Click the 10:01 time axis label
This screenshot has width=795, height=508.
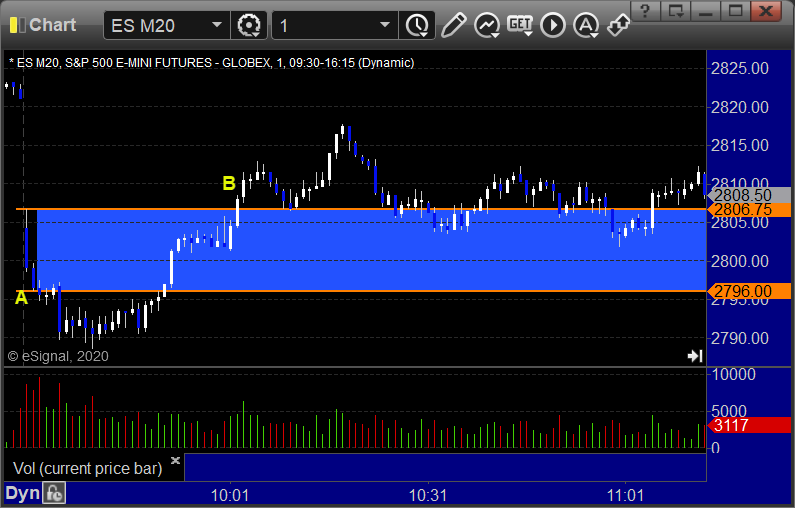point(230,495)
